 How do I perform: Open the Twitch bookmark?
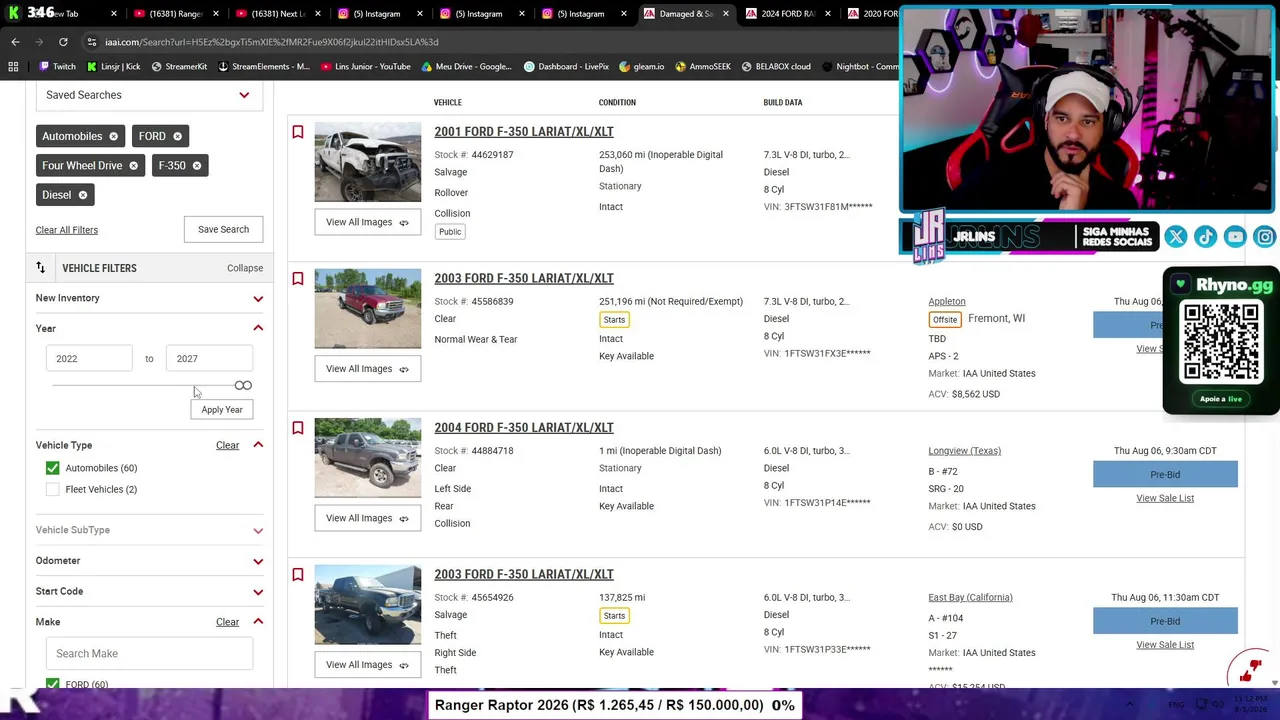(57, 67)
